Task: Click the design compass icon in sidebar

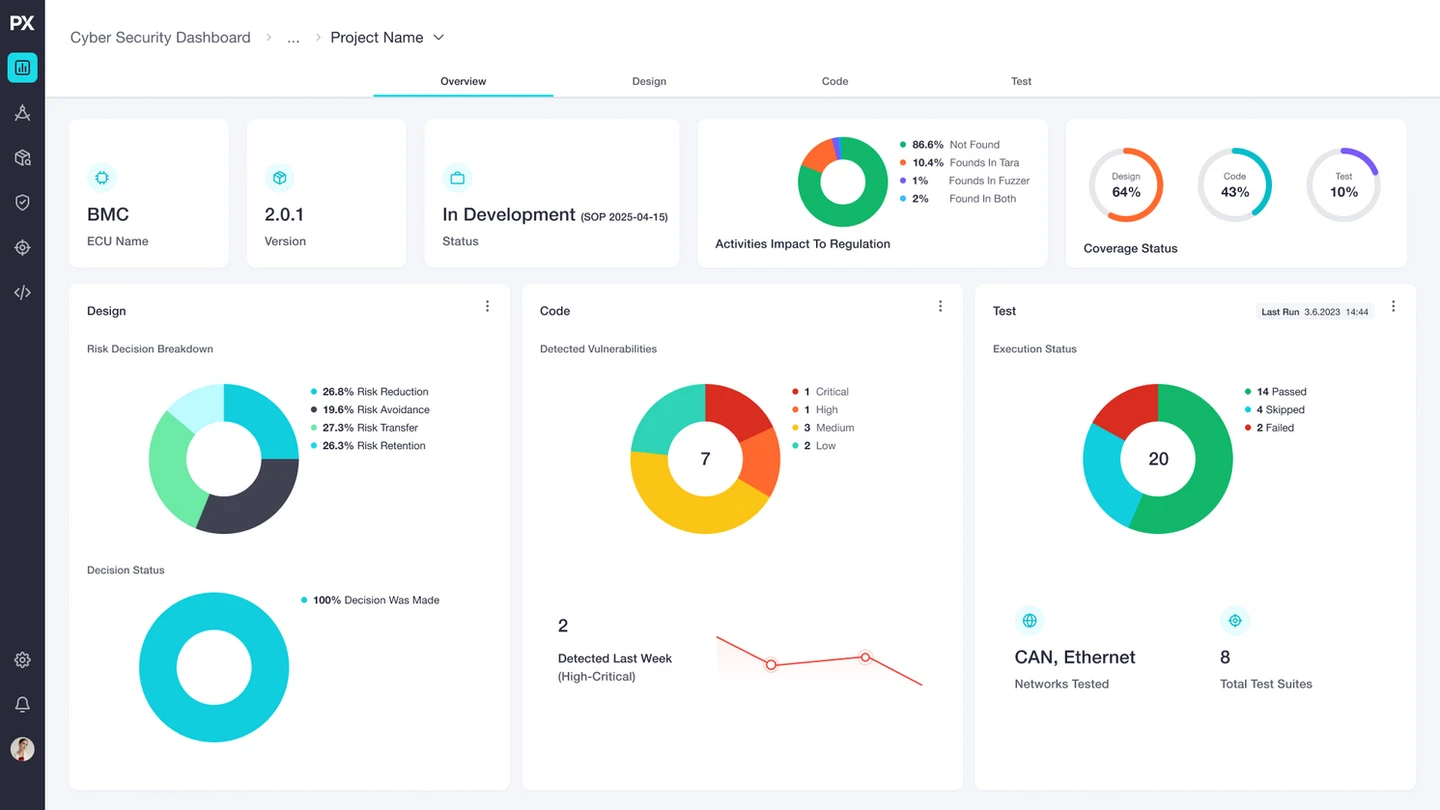Action: coord(22,113)
